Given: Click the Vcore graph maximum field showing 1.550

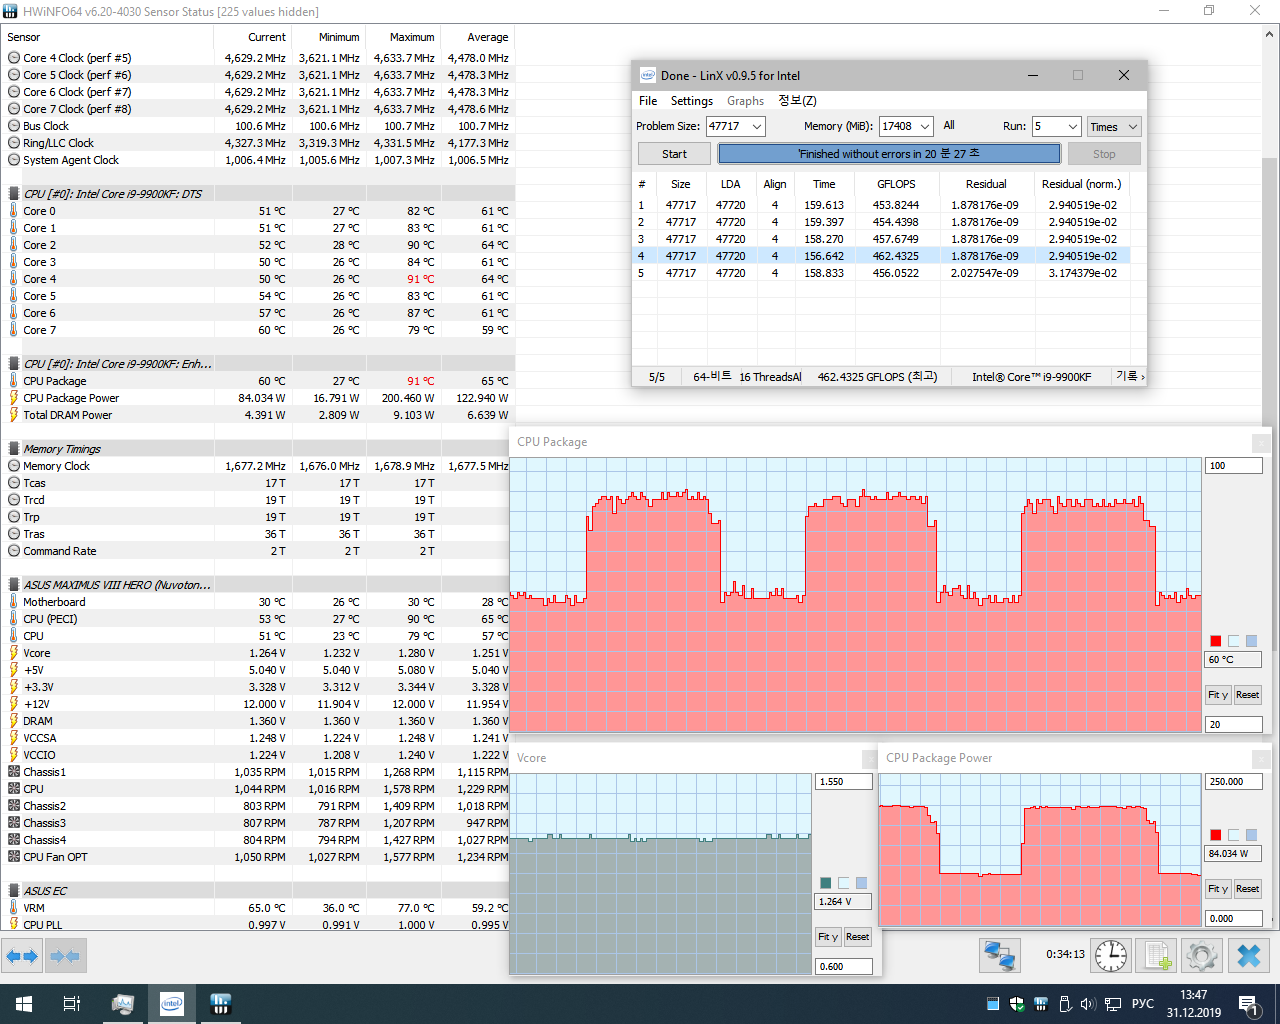Looking at the screenshot, I should tap(844, 782).
